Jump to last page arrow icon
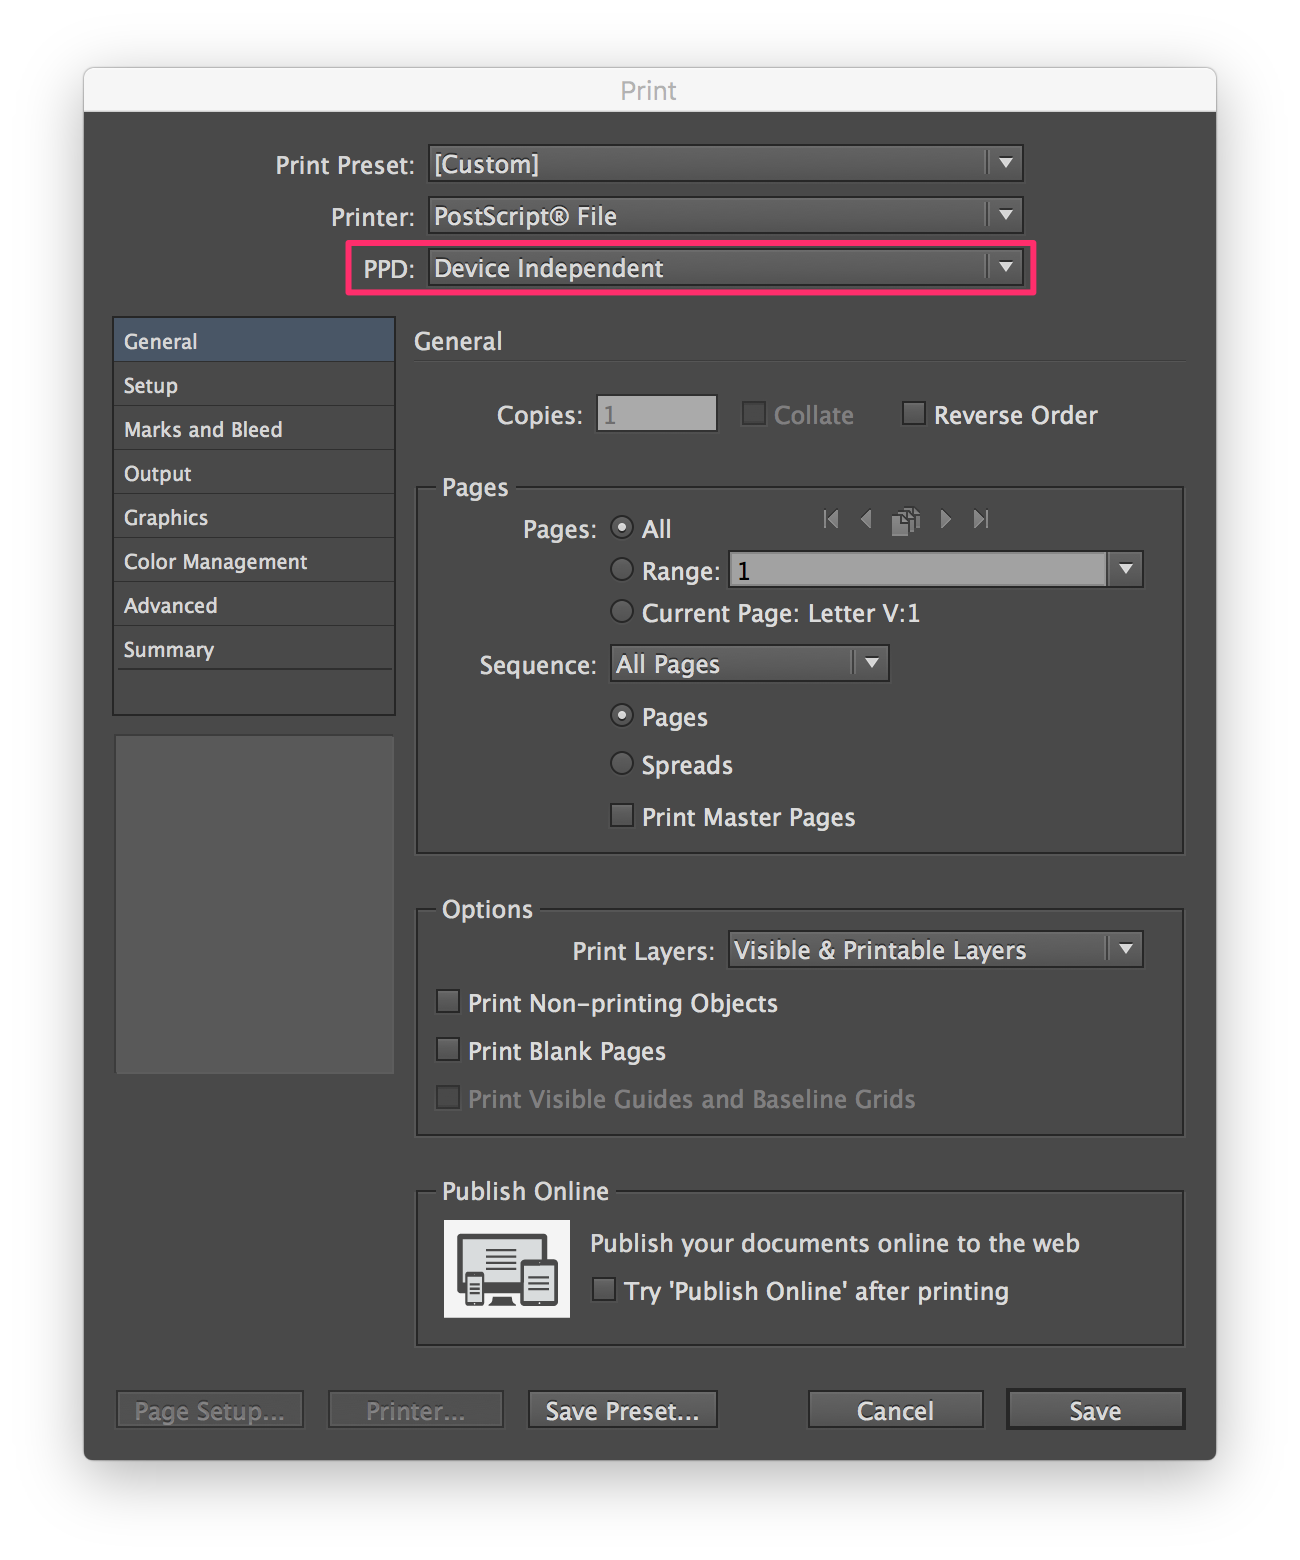 click(x=981, y=519)
